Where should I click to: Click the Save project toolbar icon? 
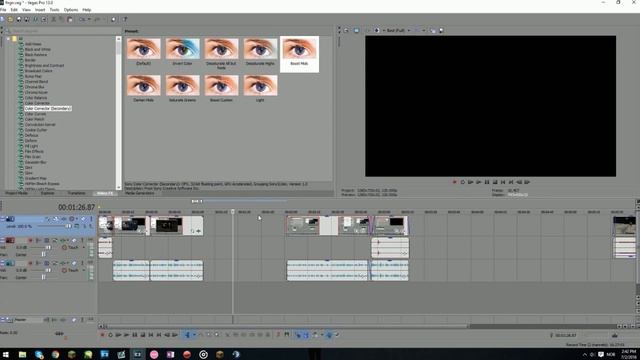click(x=19, y=19)
